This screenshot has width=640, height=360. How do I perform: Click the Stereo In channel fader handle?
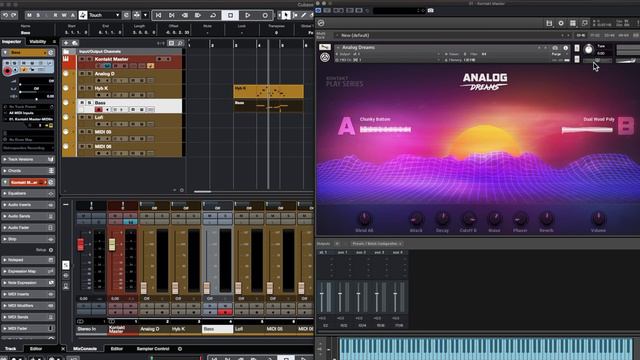point(80,244)
